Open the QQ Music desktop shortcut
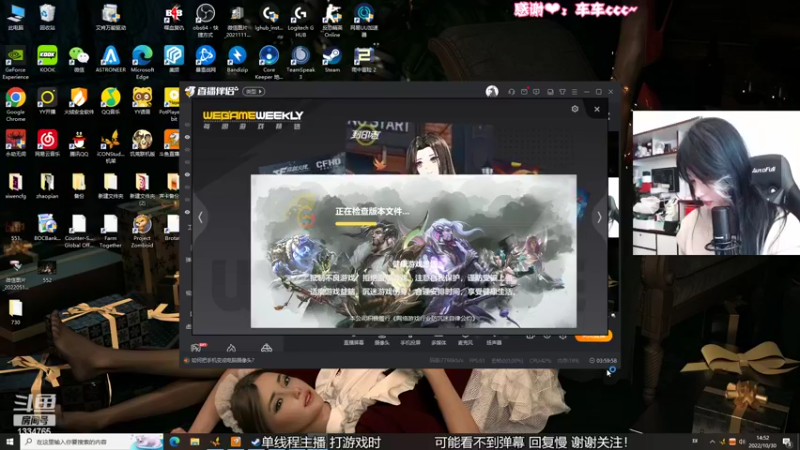This screenshot has width=800, height=450. (110, 101)
